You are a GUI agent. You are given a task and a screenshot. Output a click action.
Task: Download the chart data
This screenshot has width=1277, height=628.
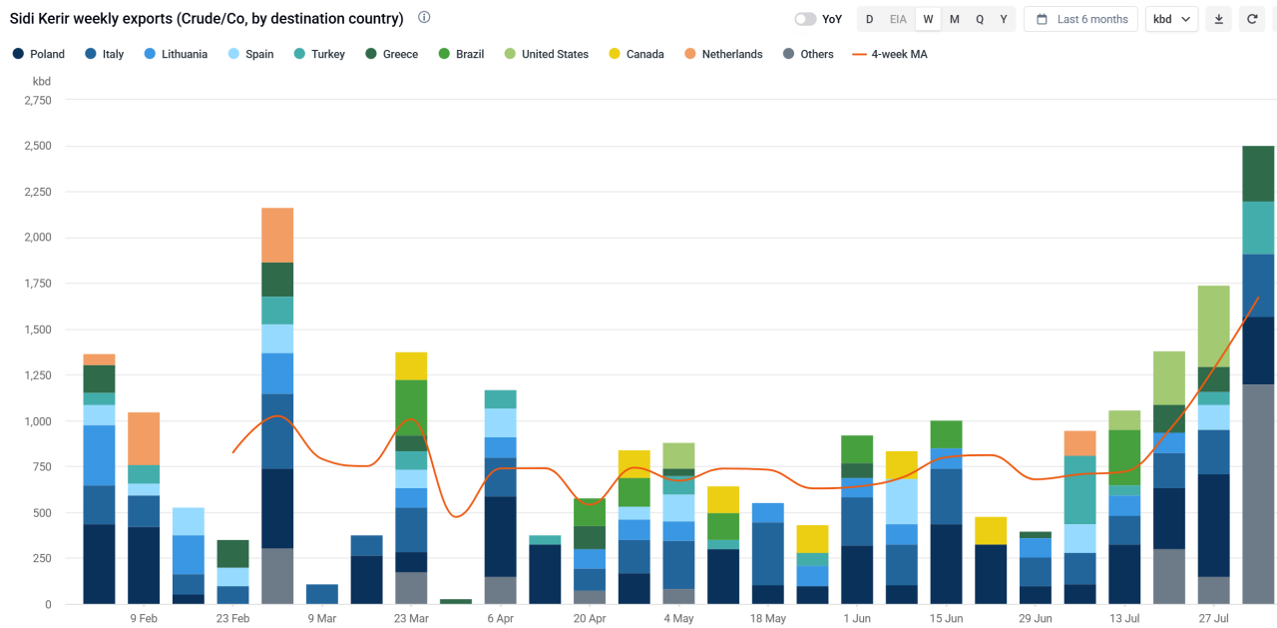1218,19
